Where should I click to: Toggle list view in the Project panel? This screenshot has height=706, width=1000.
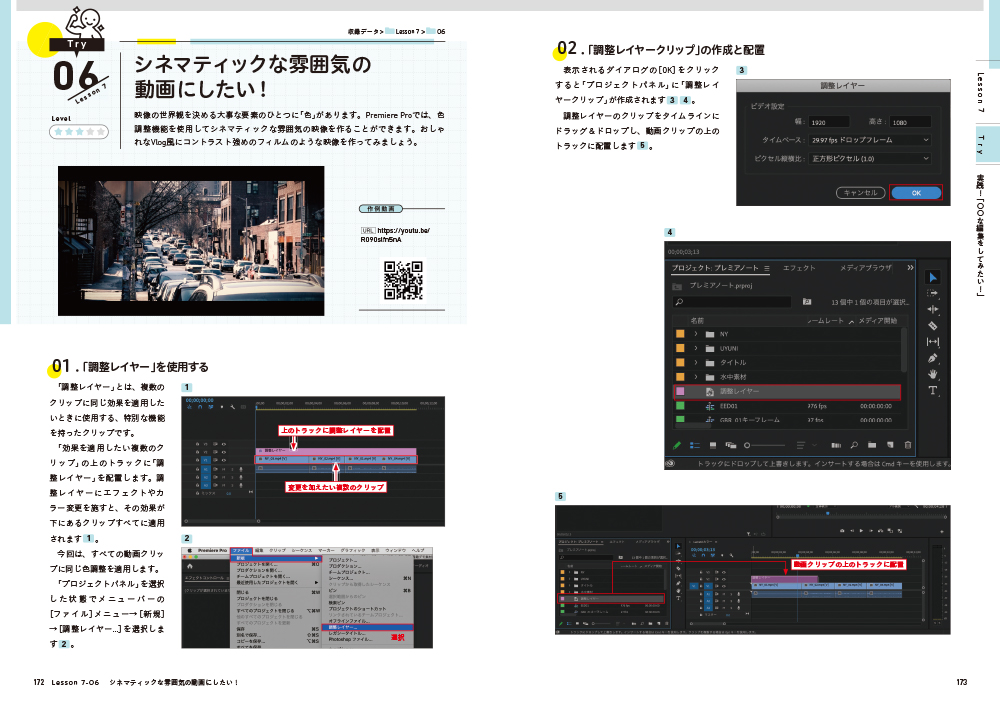pos(693,444)
